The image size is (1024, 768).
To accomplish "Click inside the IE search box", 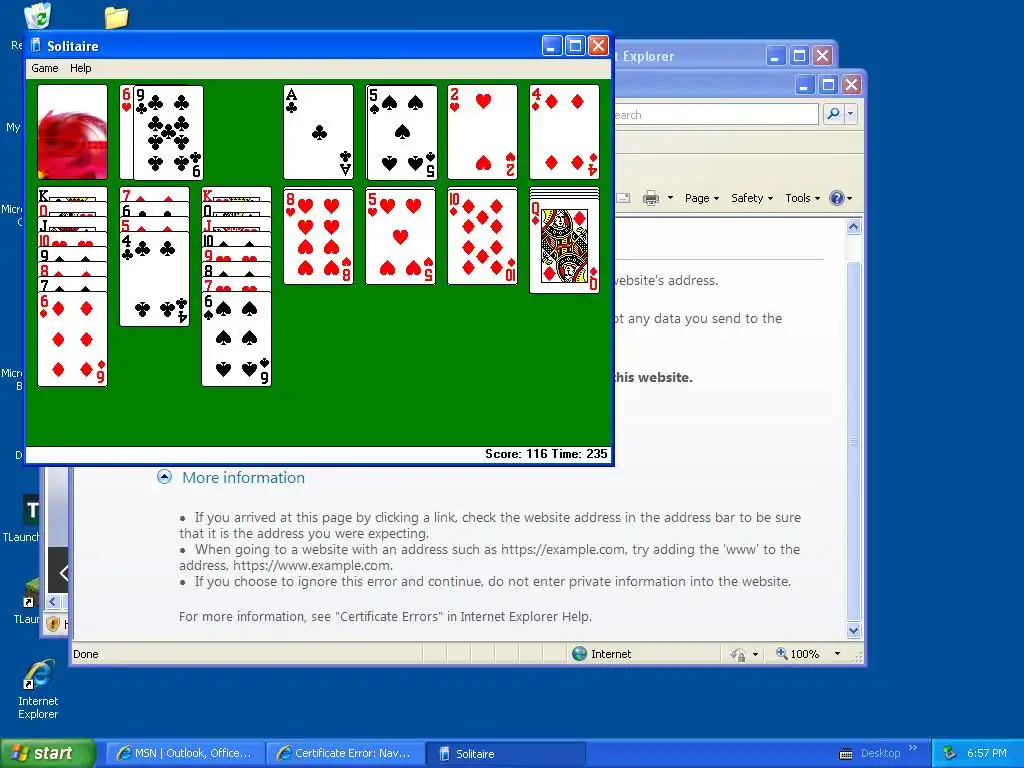I will 715,114.
